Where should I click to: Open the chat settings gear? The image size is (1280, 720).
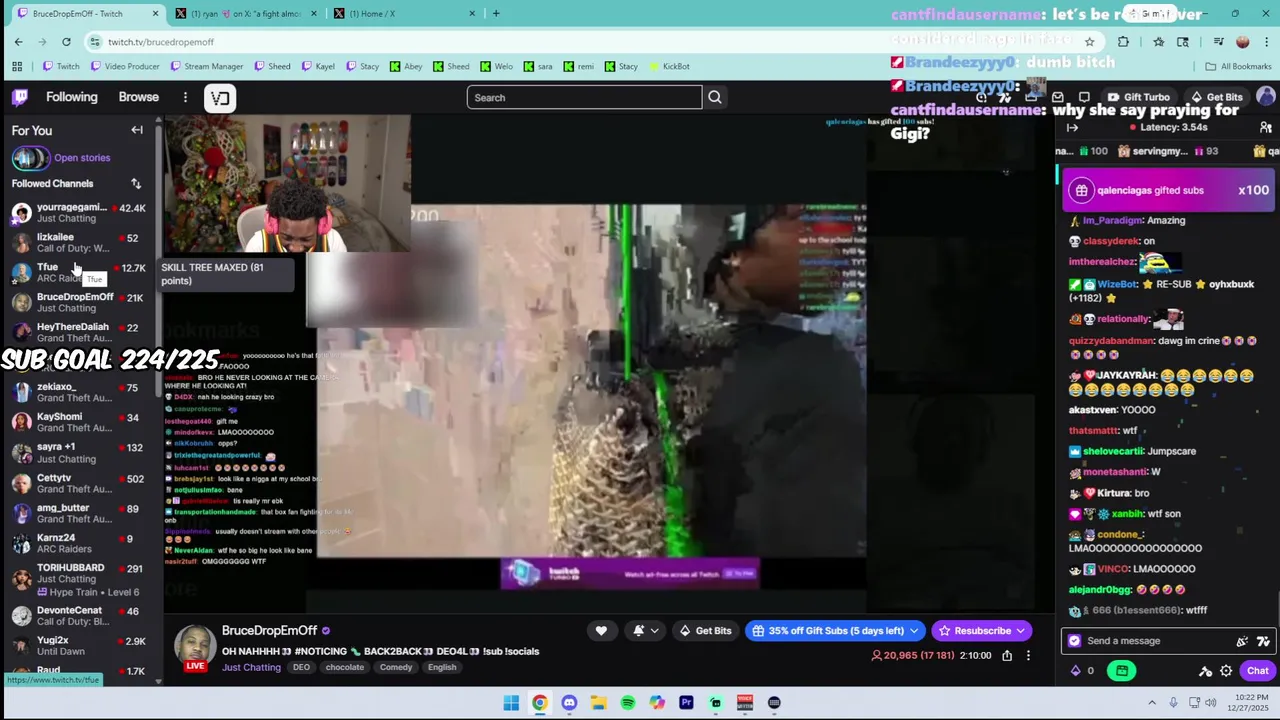pyautogui.click(x=1226, y=671)
